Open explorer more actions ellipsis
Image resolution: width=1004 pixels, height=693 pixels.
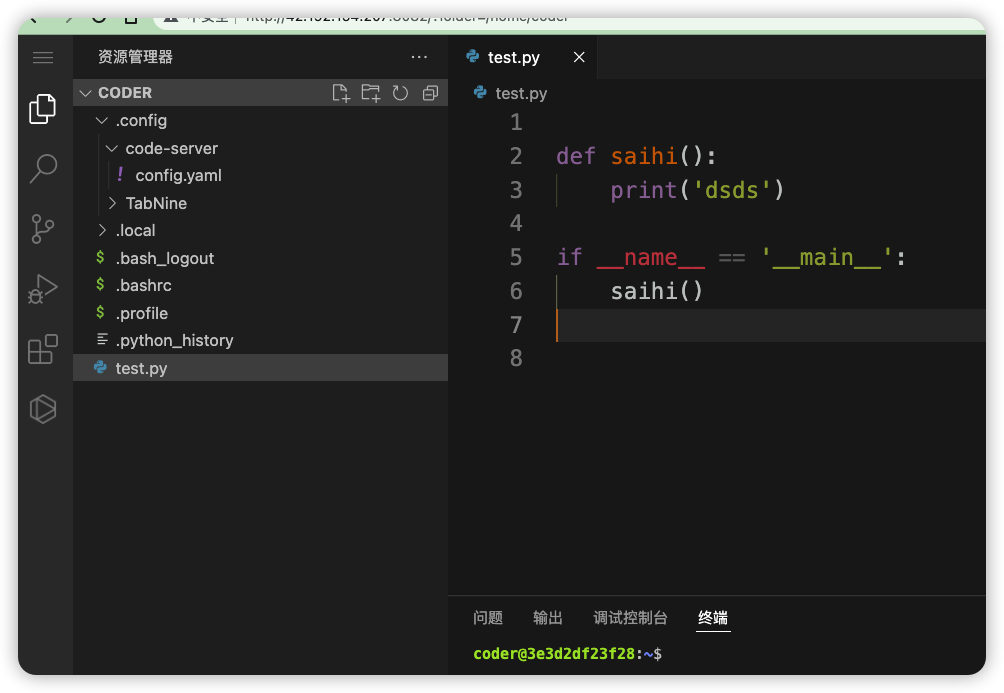click(x=419, y=58)
